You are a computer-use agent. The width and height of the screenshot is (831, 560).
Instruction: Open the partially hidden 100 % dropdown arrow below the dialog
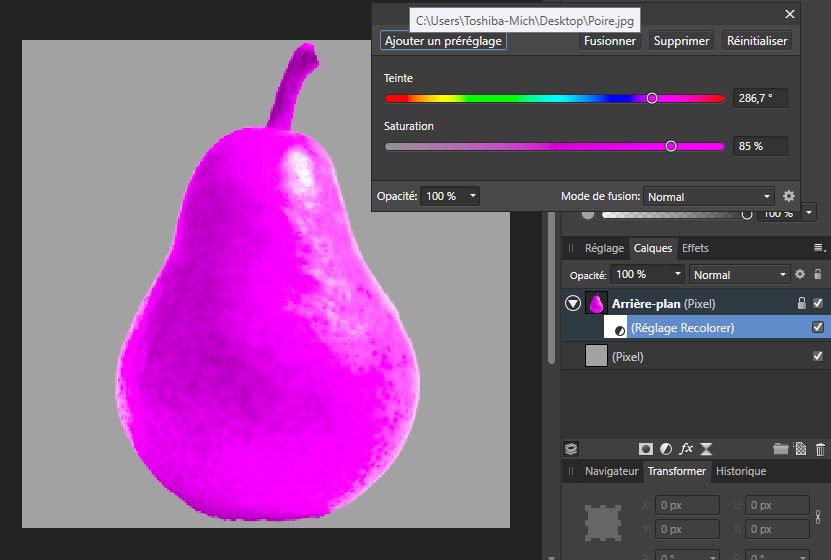[x=809, y=212]
